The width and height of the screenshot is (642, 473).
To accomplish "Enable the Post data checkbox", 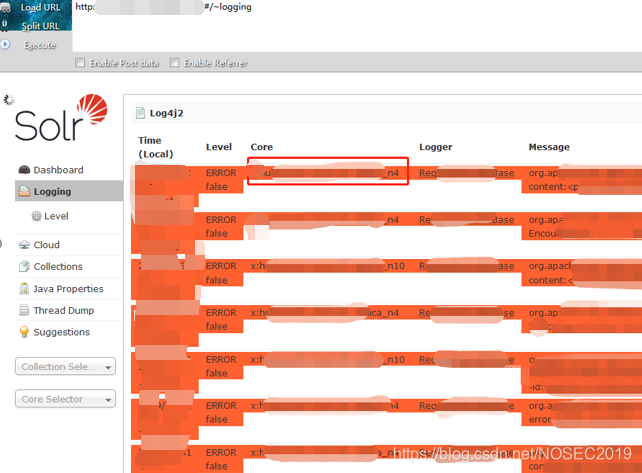I will [x=80, y=63].
